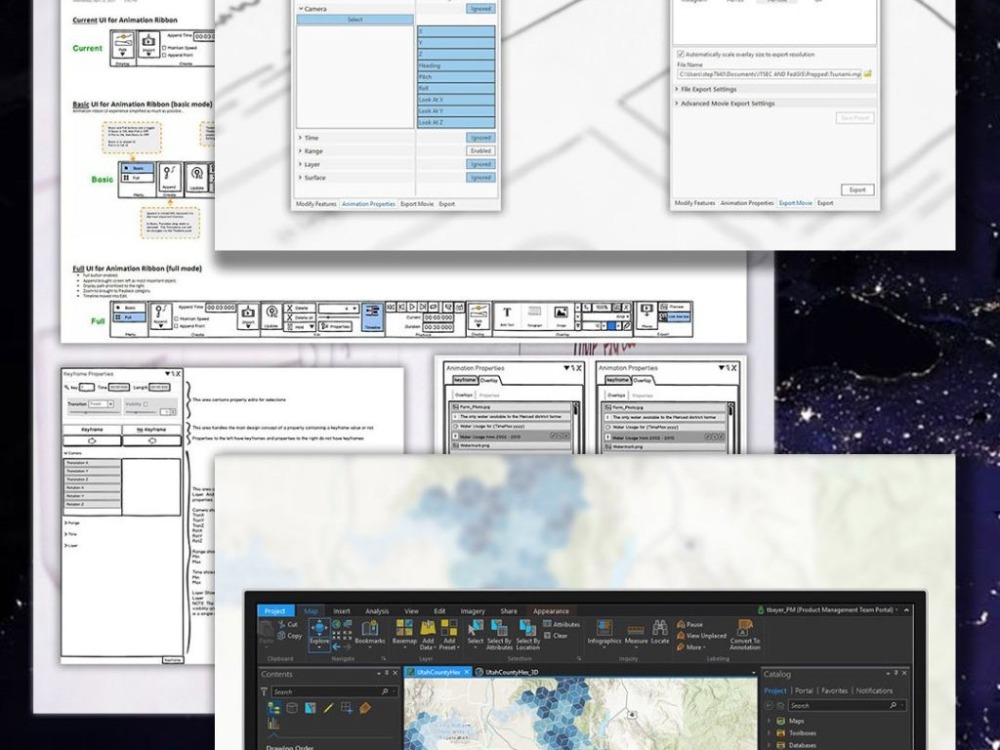Click the Explore tool in the Navigate group
This screenshot has height=750, width=1000.
320,633
